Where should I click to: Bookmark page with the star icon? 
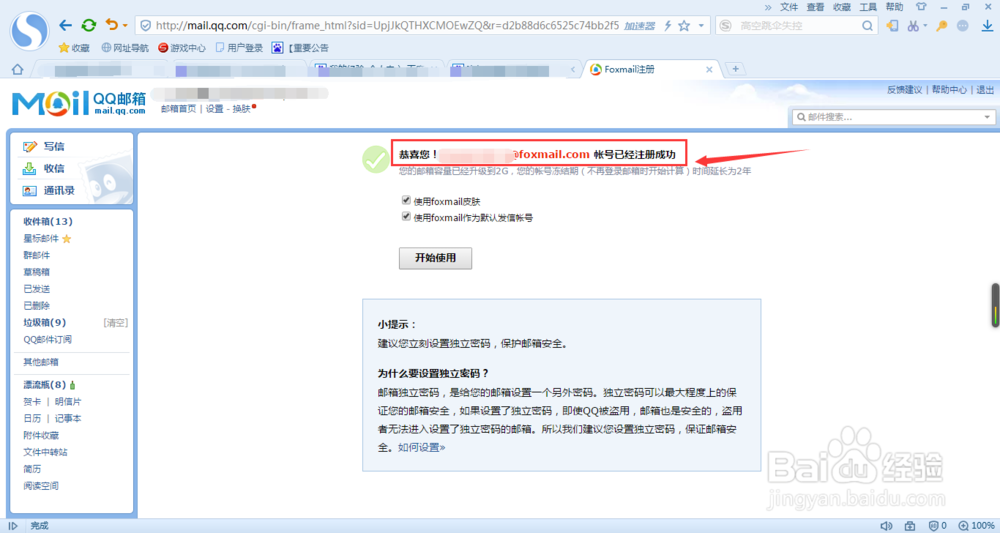[x=684, y=26]
